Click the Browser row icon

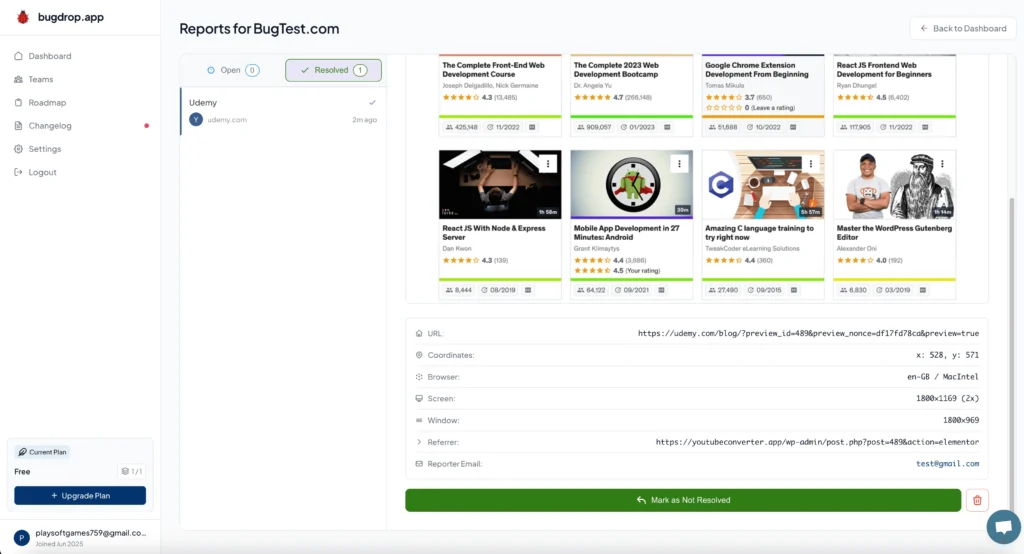point(419,377)
